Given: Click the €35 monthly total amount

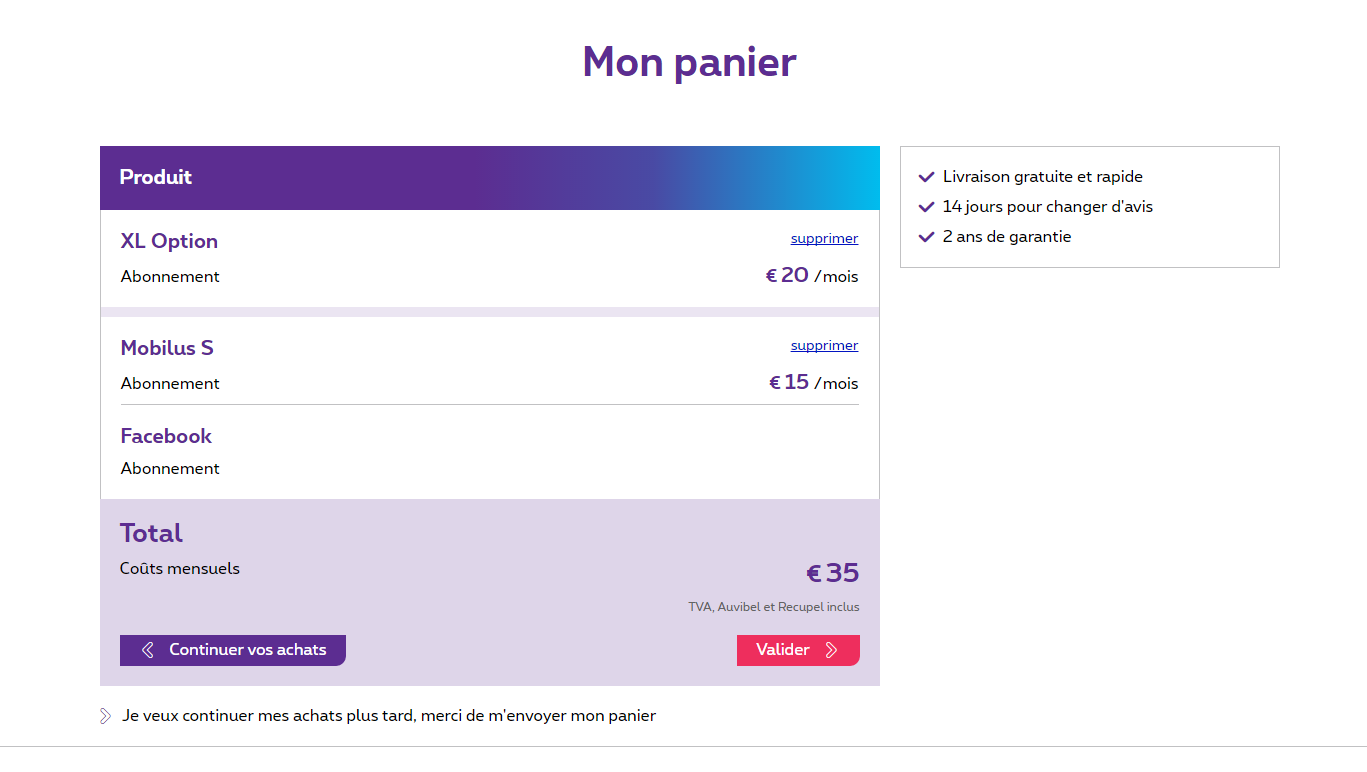Looking at the screenshot, I should click(x=832, y=573).
